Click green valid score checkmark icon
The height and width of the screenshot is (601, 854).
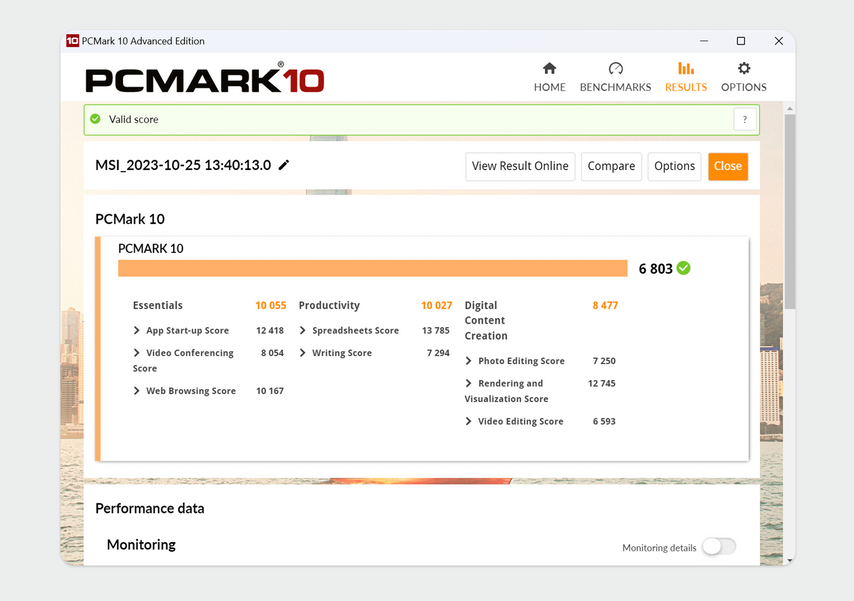tap(95, 119)
